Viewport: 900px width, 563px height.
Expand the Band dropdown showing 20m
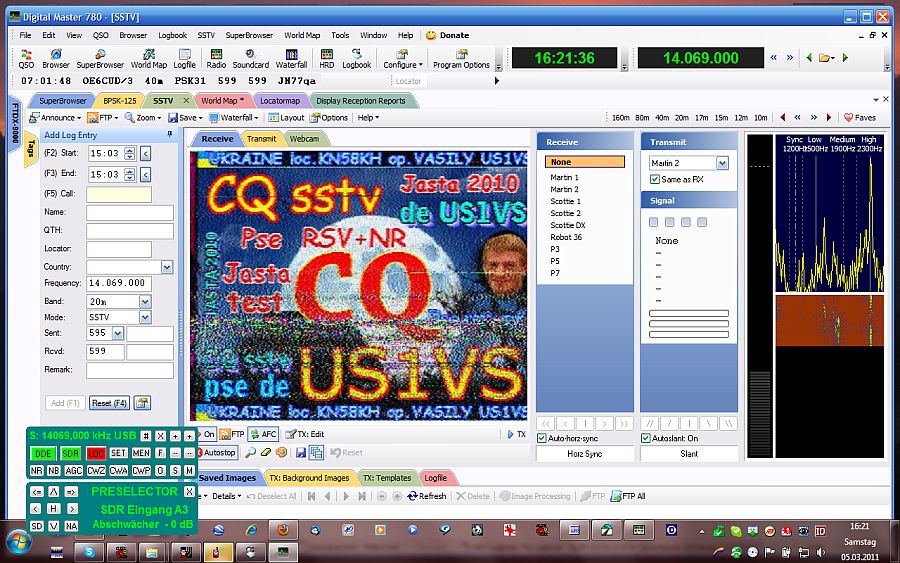click(145, 301)
